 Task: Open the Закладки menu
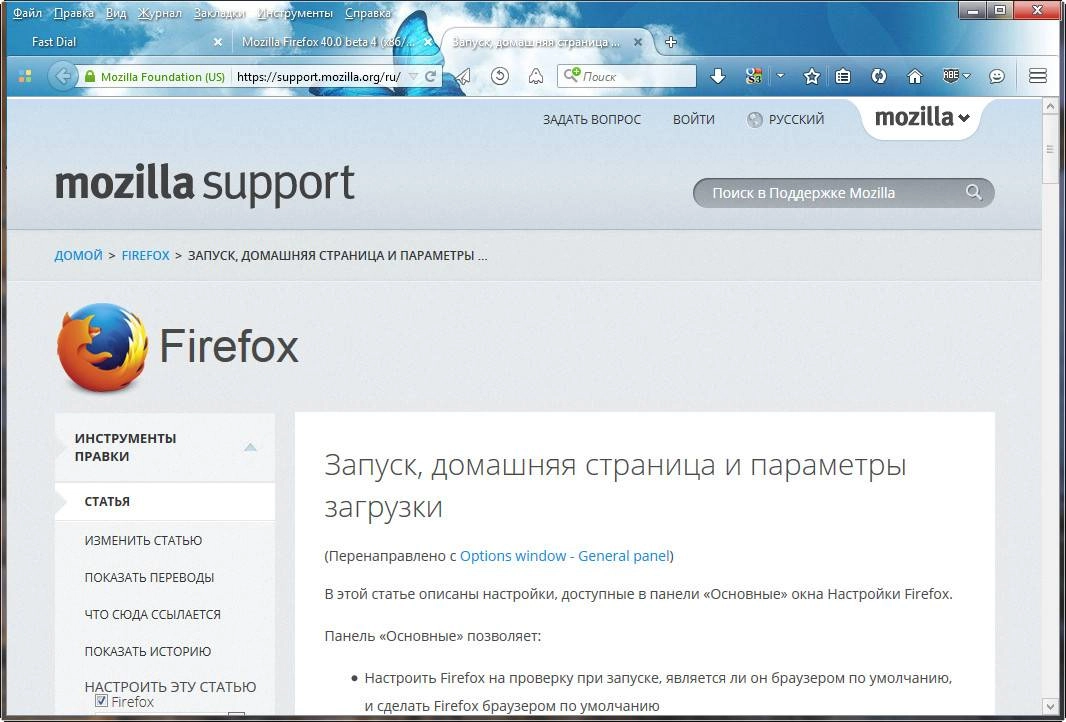[219, 13]
